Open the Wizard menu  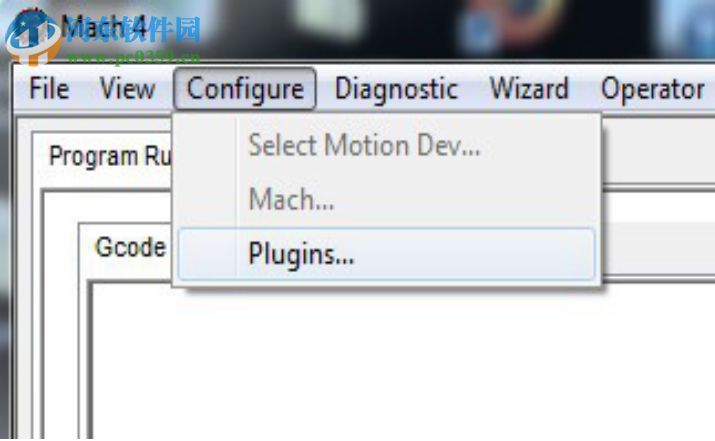pyautogui.click(x=529, y=88)
